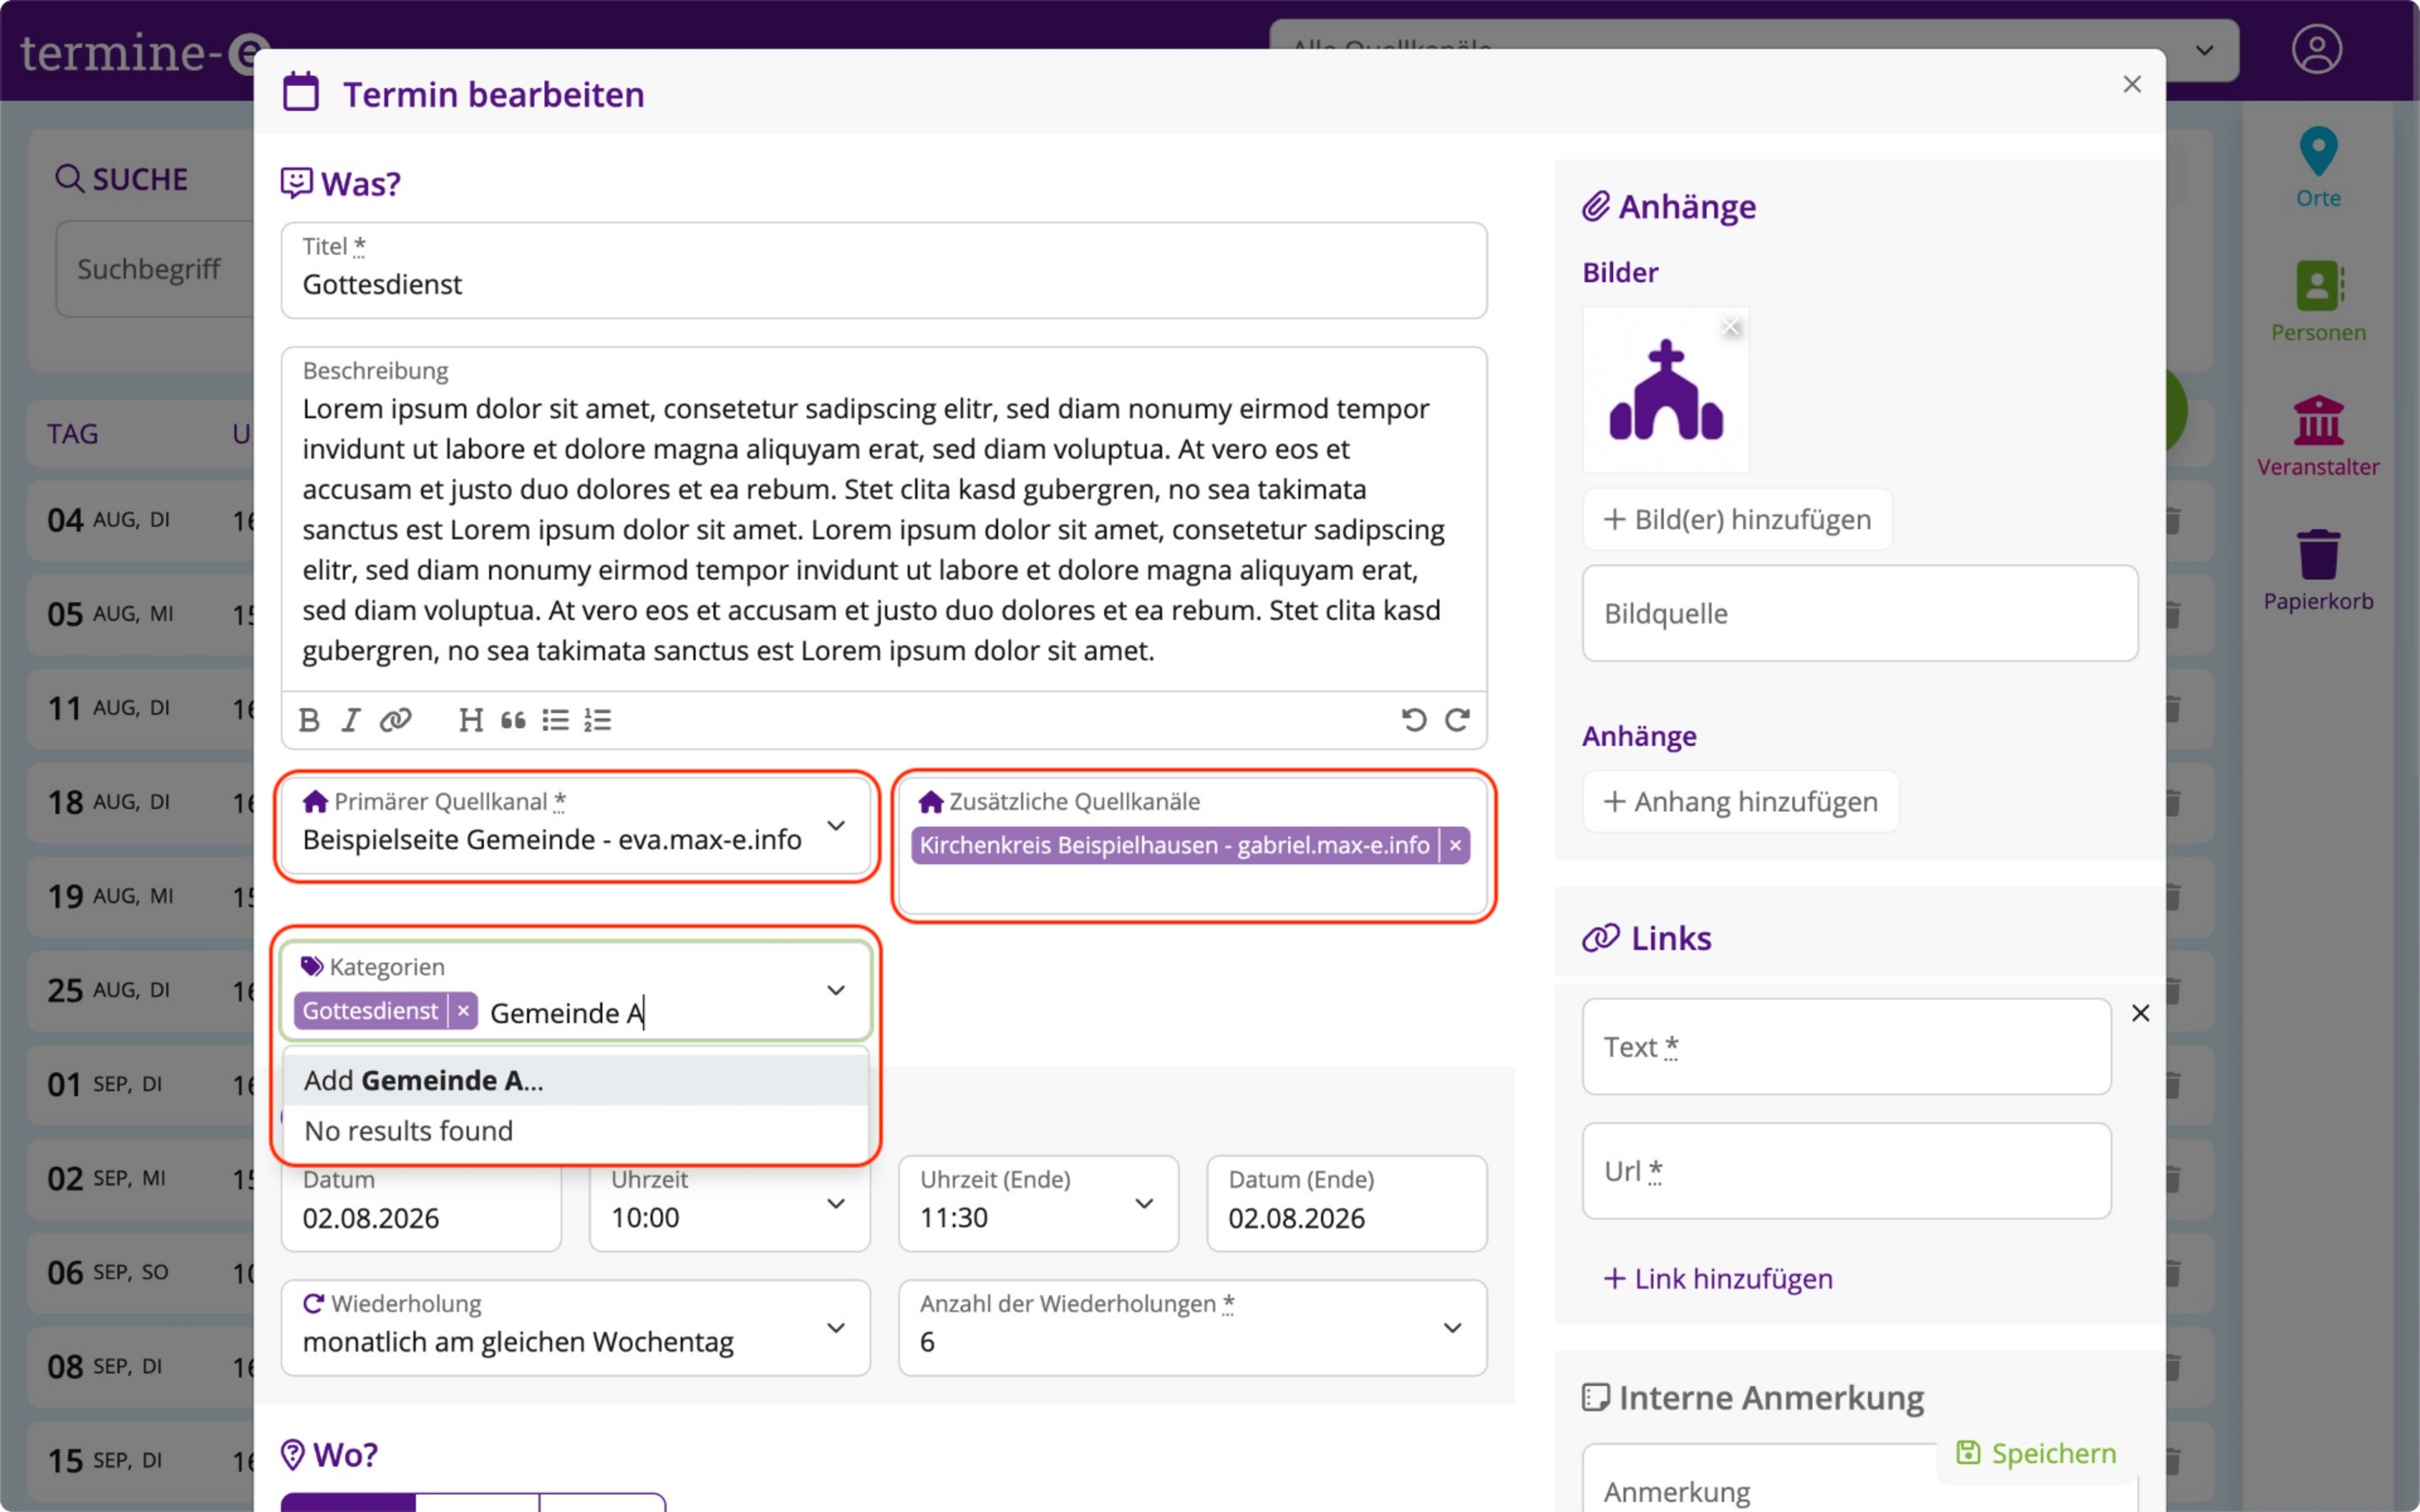Apply italic formatting in the description editor
2420x1512 pixels.
351,720
